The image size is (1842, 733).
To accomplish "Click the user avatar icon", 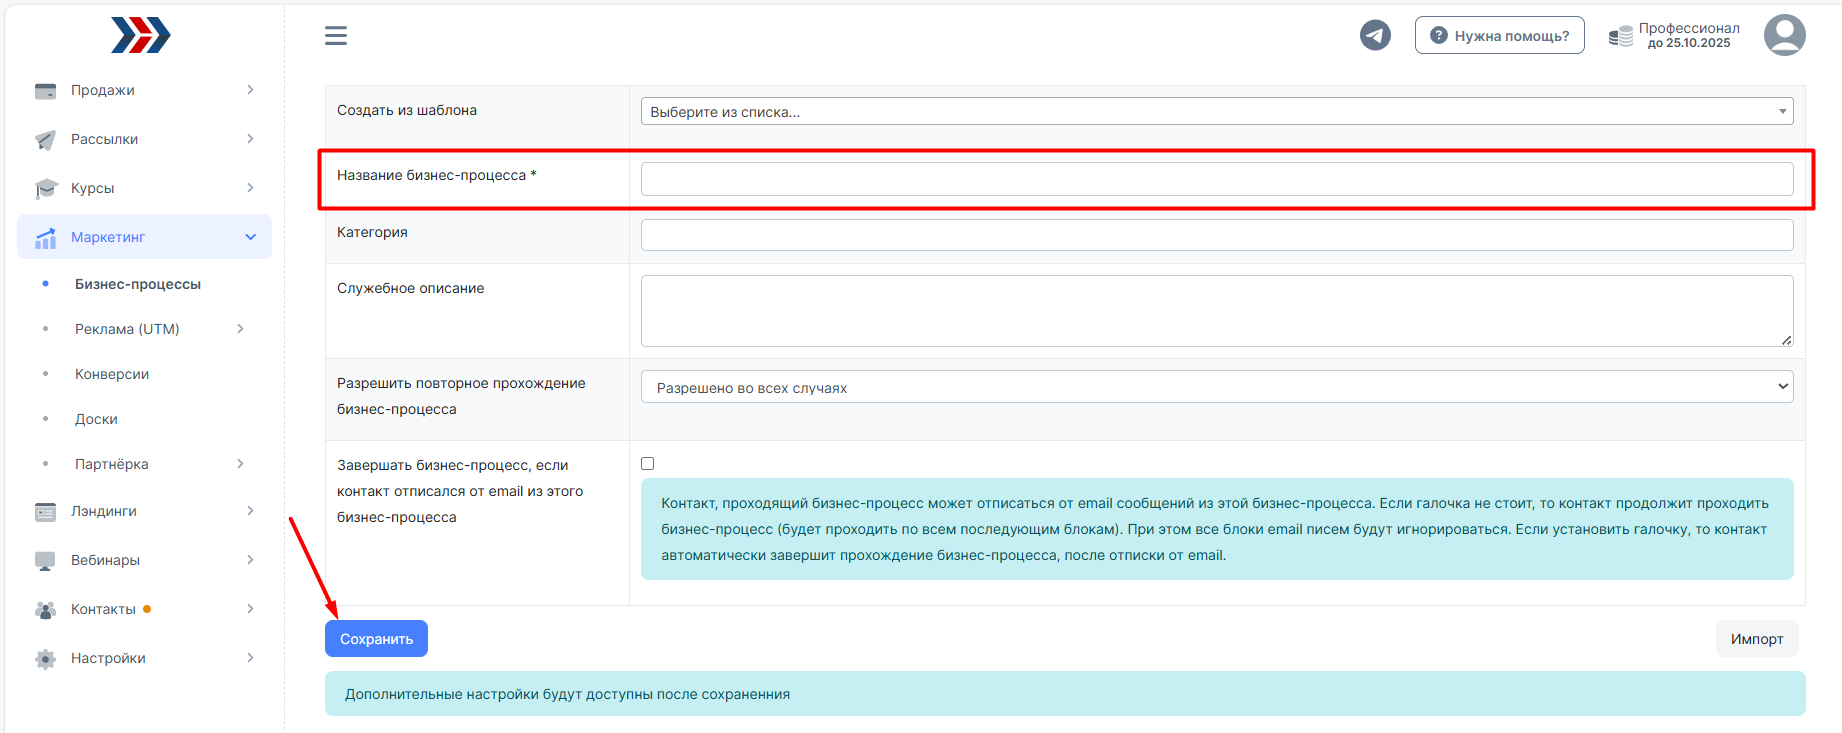I will pos(1784,35).
